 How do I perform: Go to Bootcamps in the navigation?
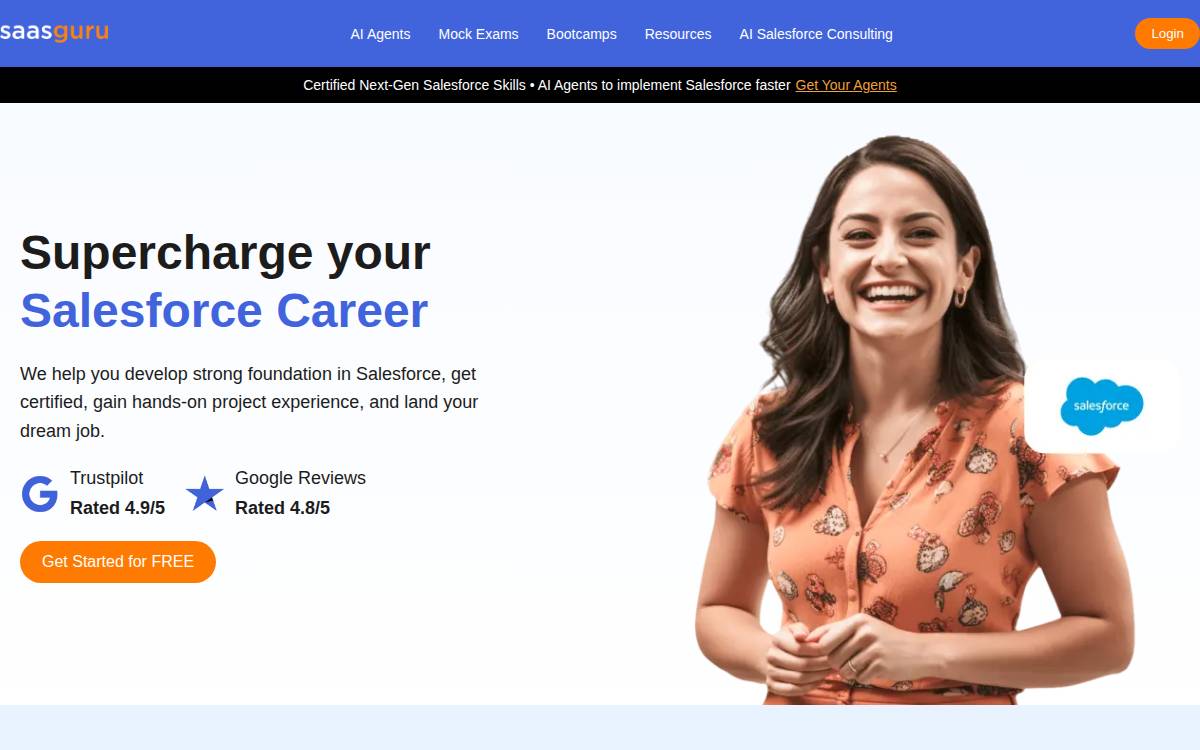coord(581,34)
